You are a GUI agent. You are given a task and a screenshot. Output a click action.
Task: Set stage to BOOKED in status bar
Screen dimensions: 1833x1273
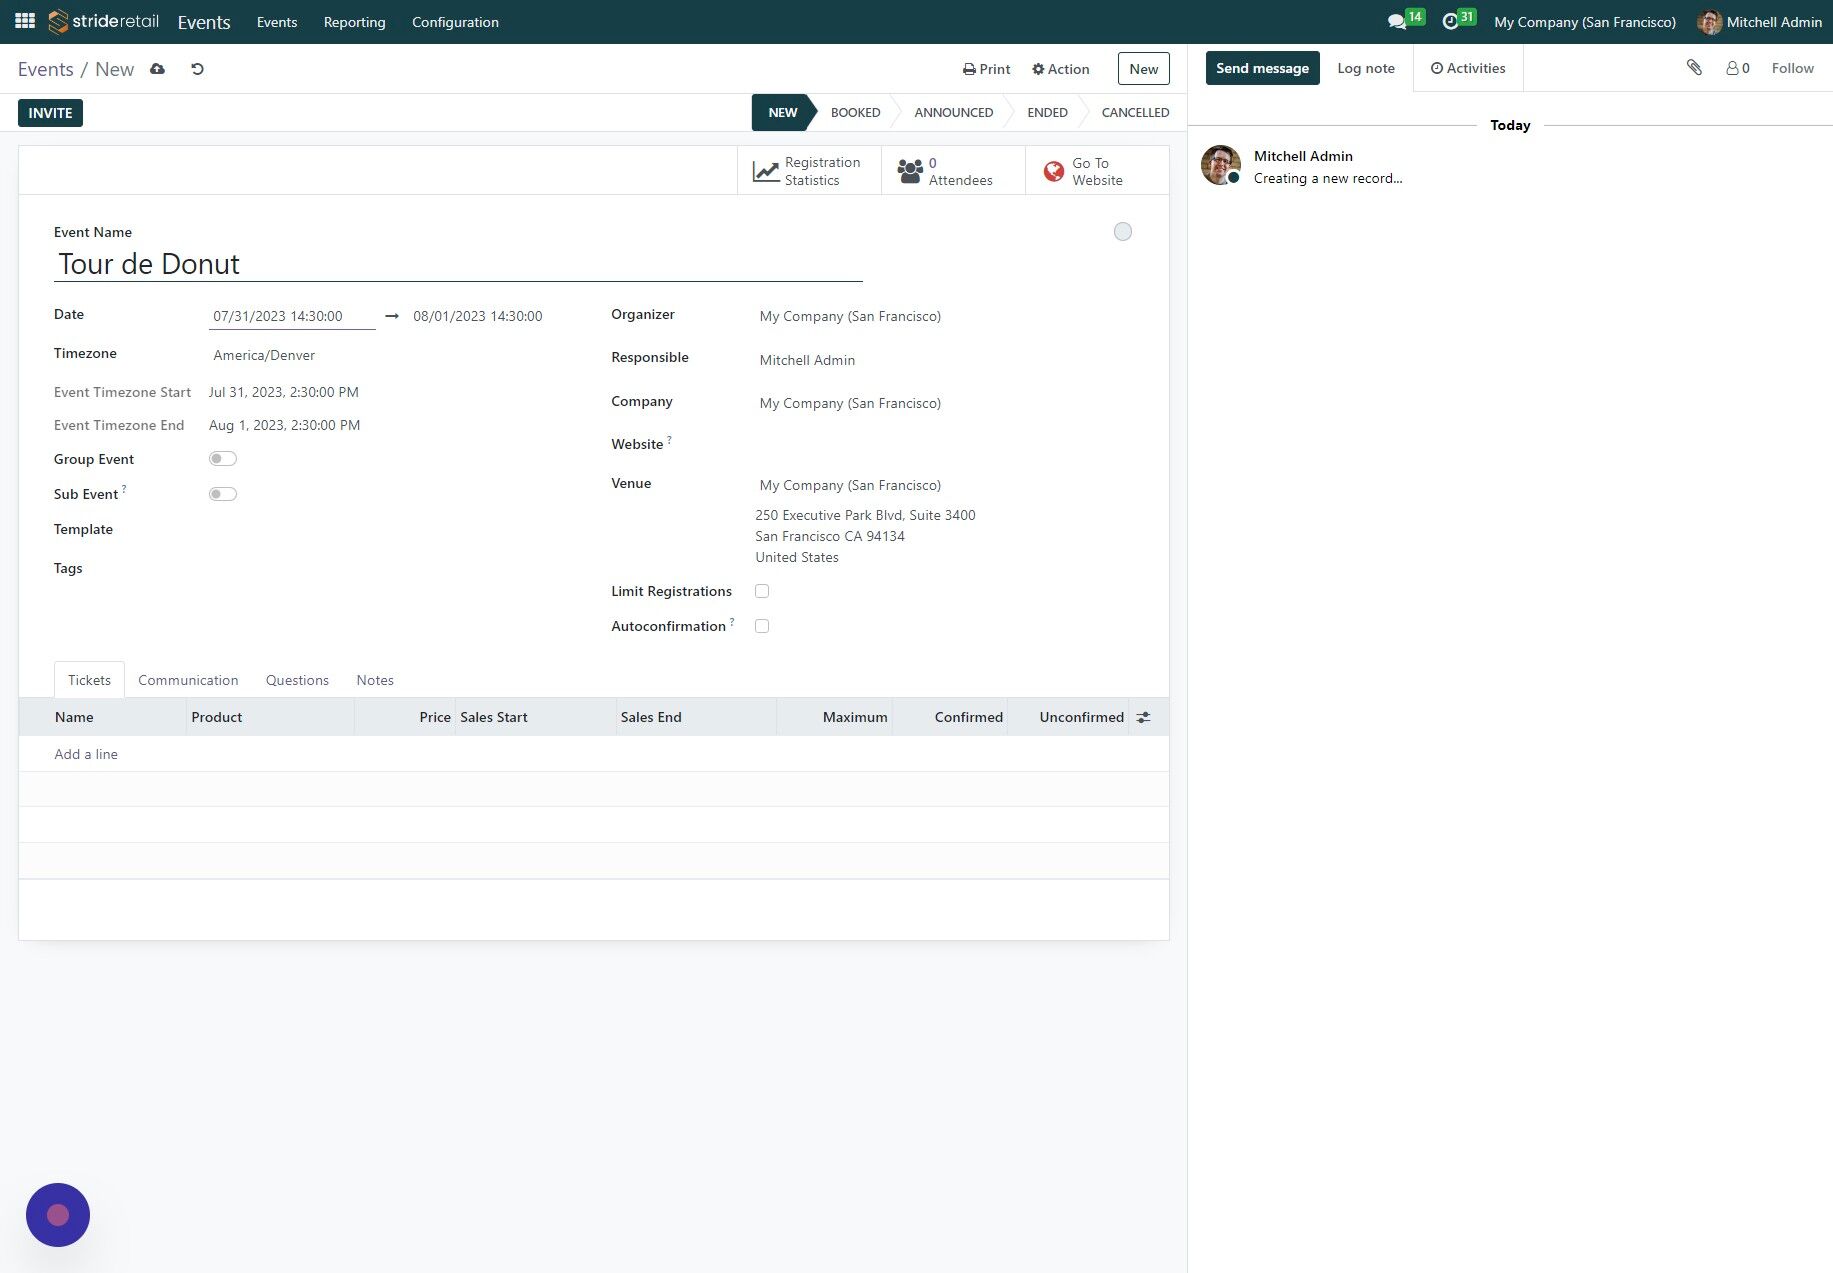coord(855,113)
